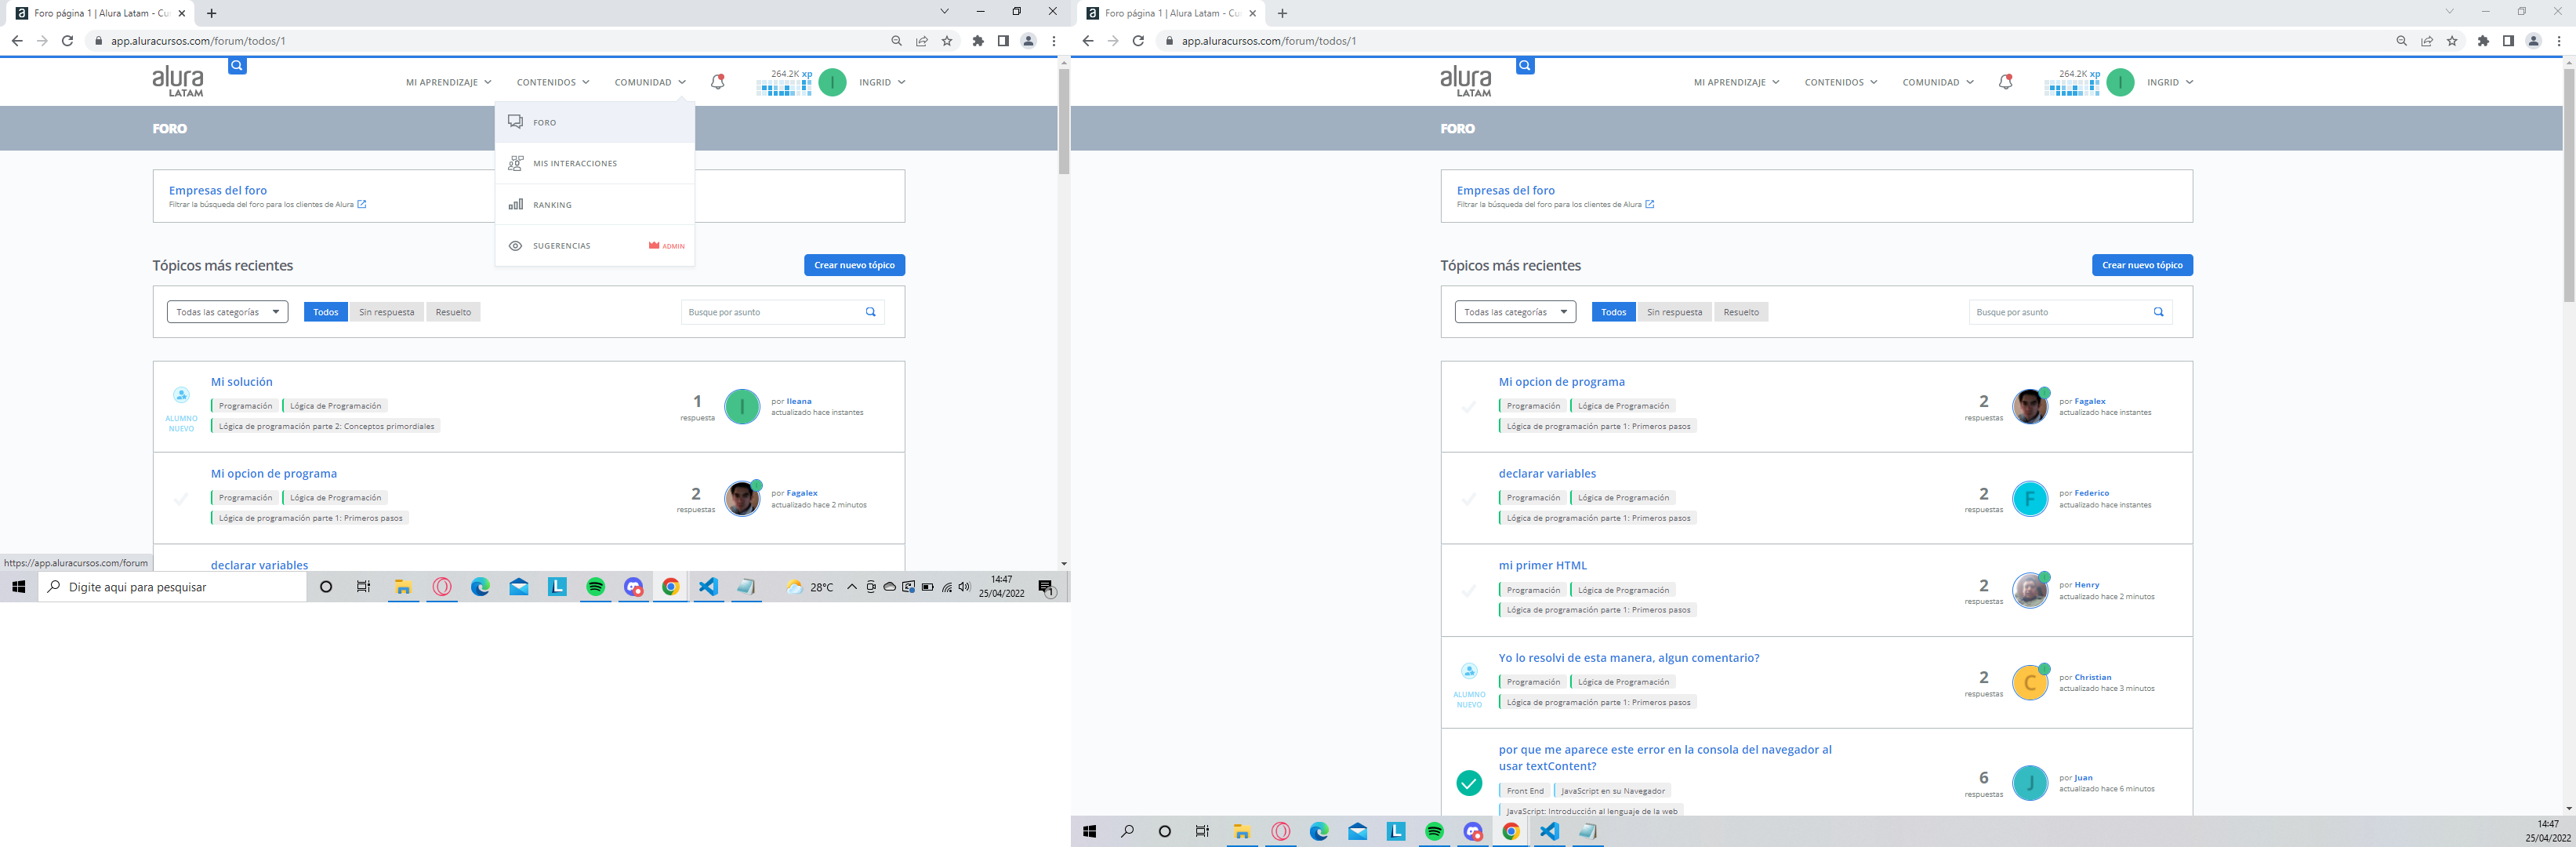The height and width of the screenshot is (847, 2576).
Task: Open the external-link icon next to Empresas del foro, left window
Action: coord(362,204)
